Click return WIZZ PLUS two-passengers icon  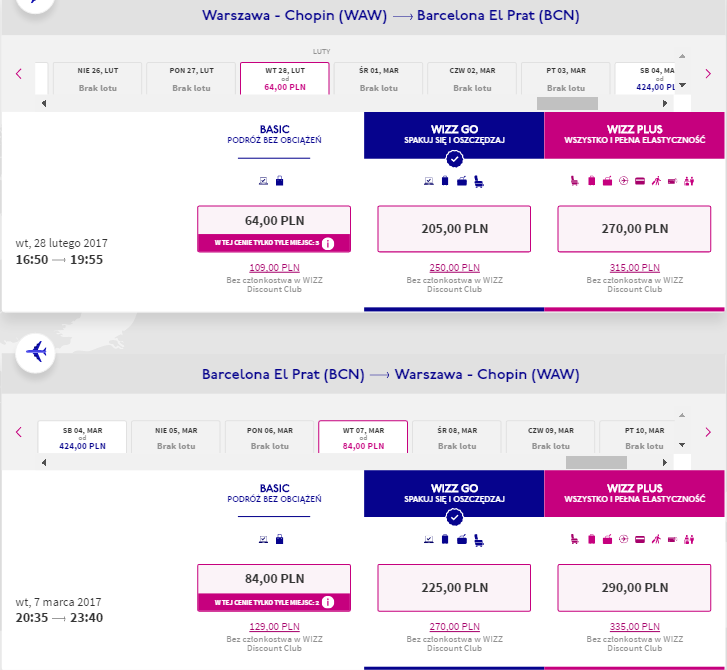coord(689,539)
